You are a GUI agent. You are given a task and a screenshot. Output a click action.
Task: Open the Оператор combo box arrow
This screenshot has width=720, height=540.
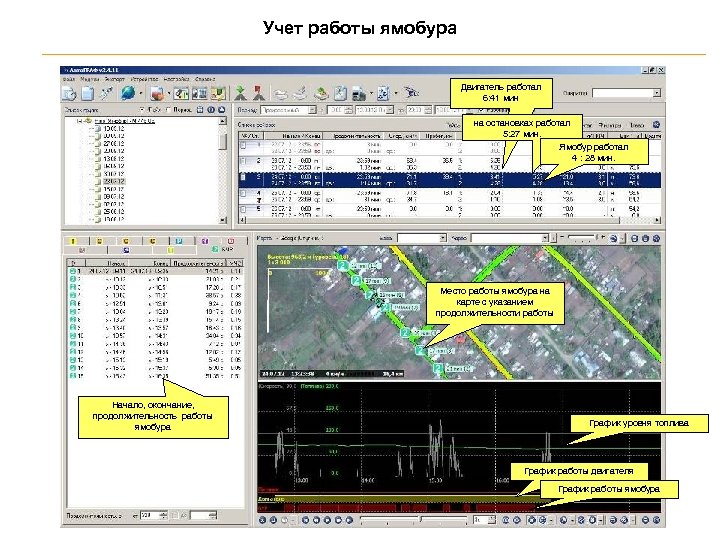pos(657,93)
